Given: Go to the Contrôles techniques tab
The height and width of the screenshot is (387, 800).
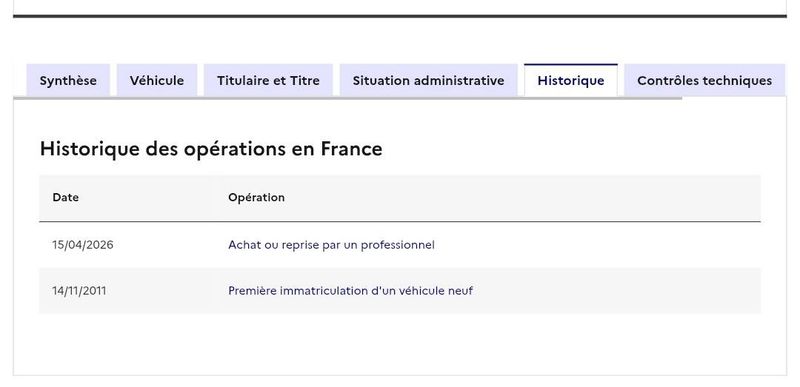Looking at the screenshot, I should pos(705,80).
